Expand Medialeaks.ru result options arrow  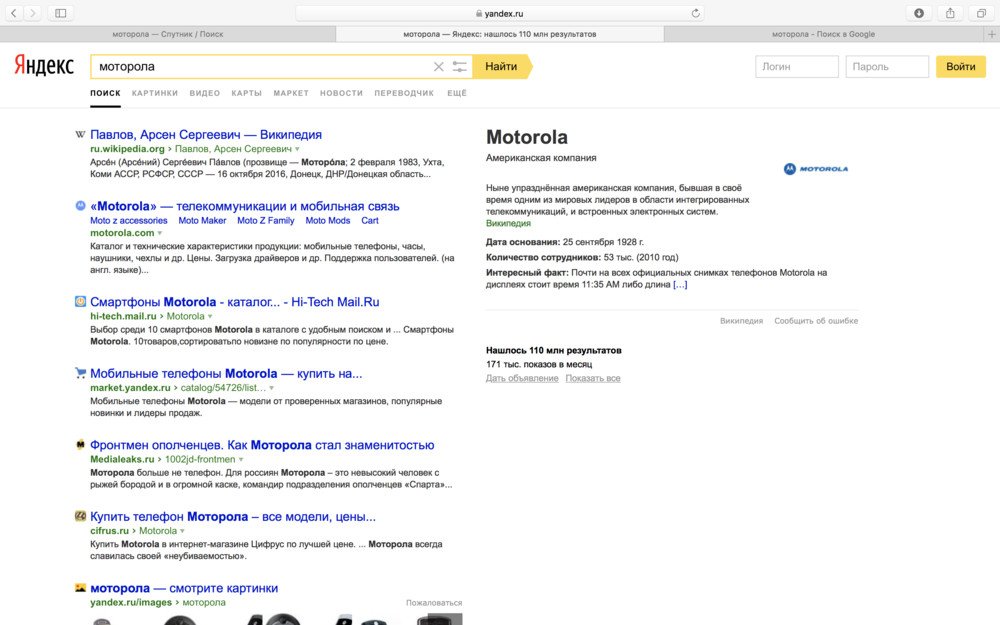pos(240,459)
